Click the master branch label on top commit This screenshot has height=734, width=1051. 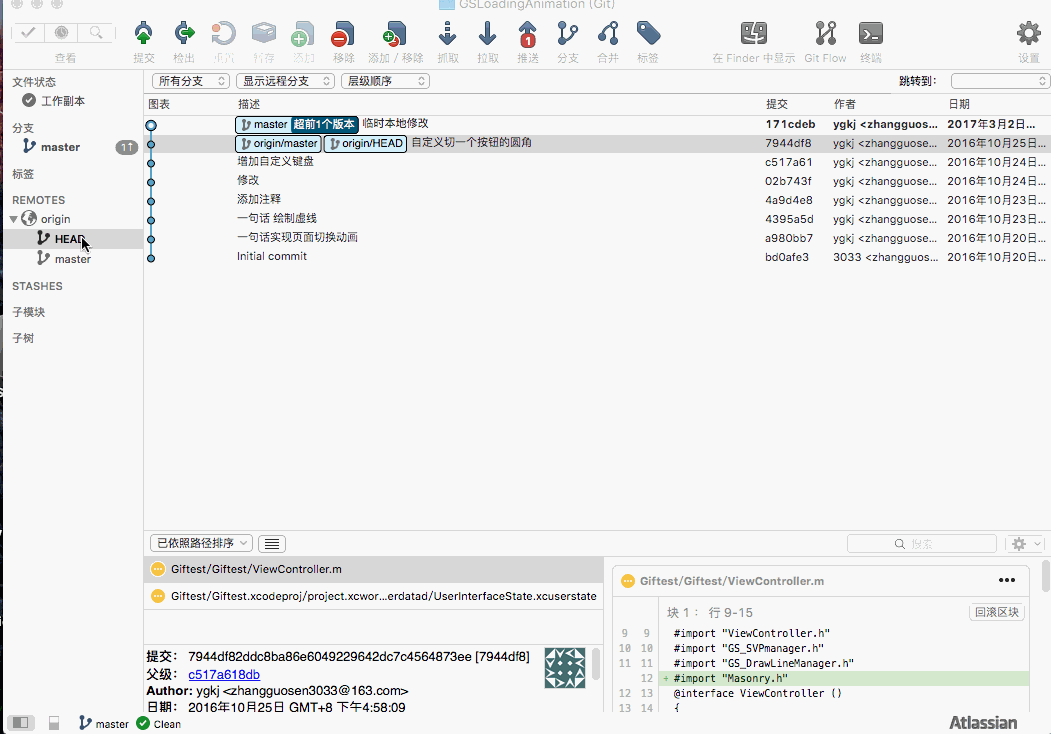263,124
